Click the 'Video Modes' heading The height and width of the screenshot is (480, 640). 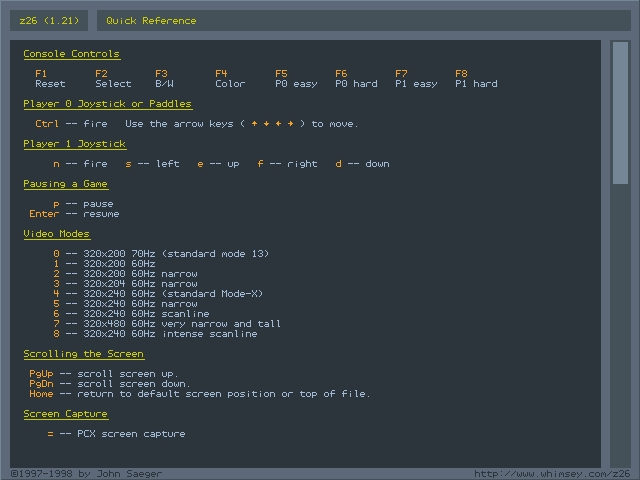(56, 234)
